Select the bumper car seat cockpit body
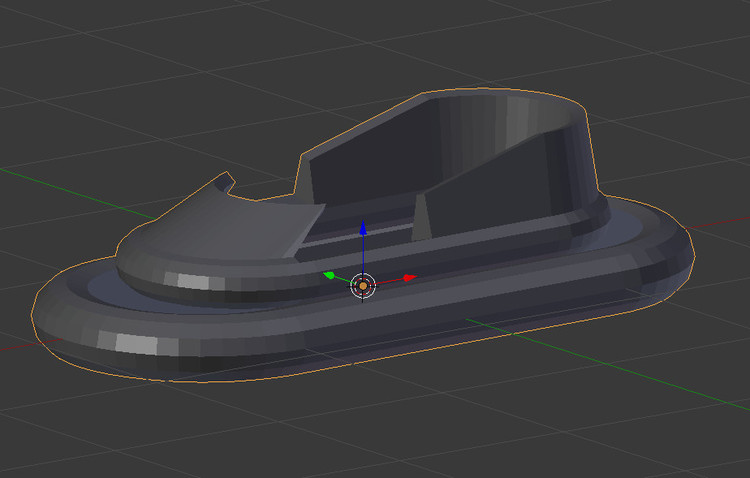Screen dimensions: 750x478 point(450,163)
